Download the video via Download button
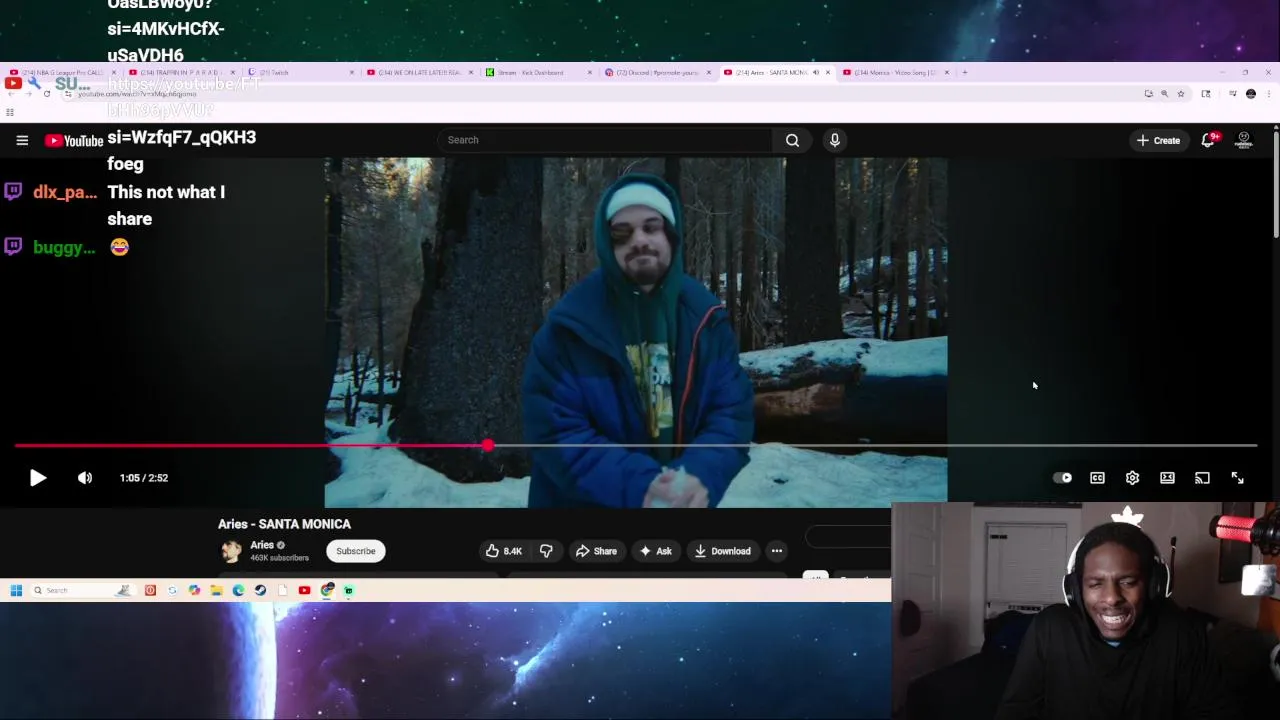The image size is (1280, 720). point(722,551)
